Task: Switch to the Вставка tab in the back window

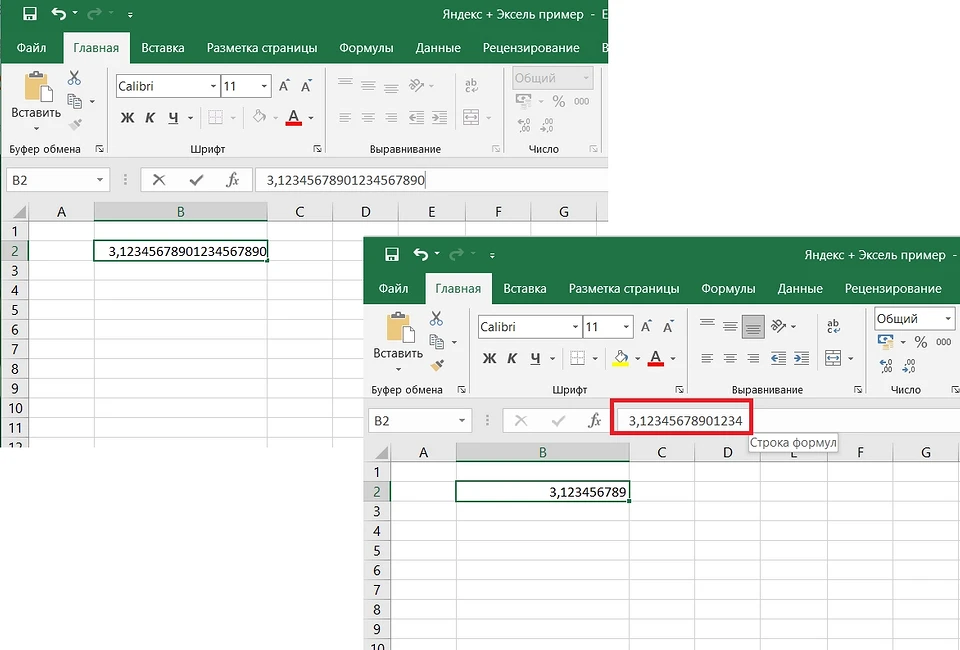Action: (x=162, y=47)
